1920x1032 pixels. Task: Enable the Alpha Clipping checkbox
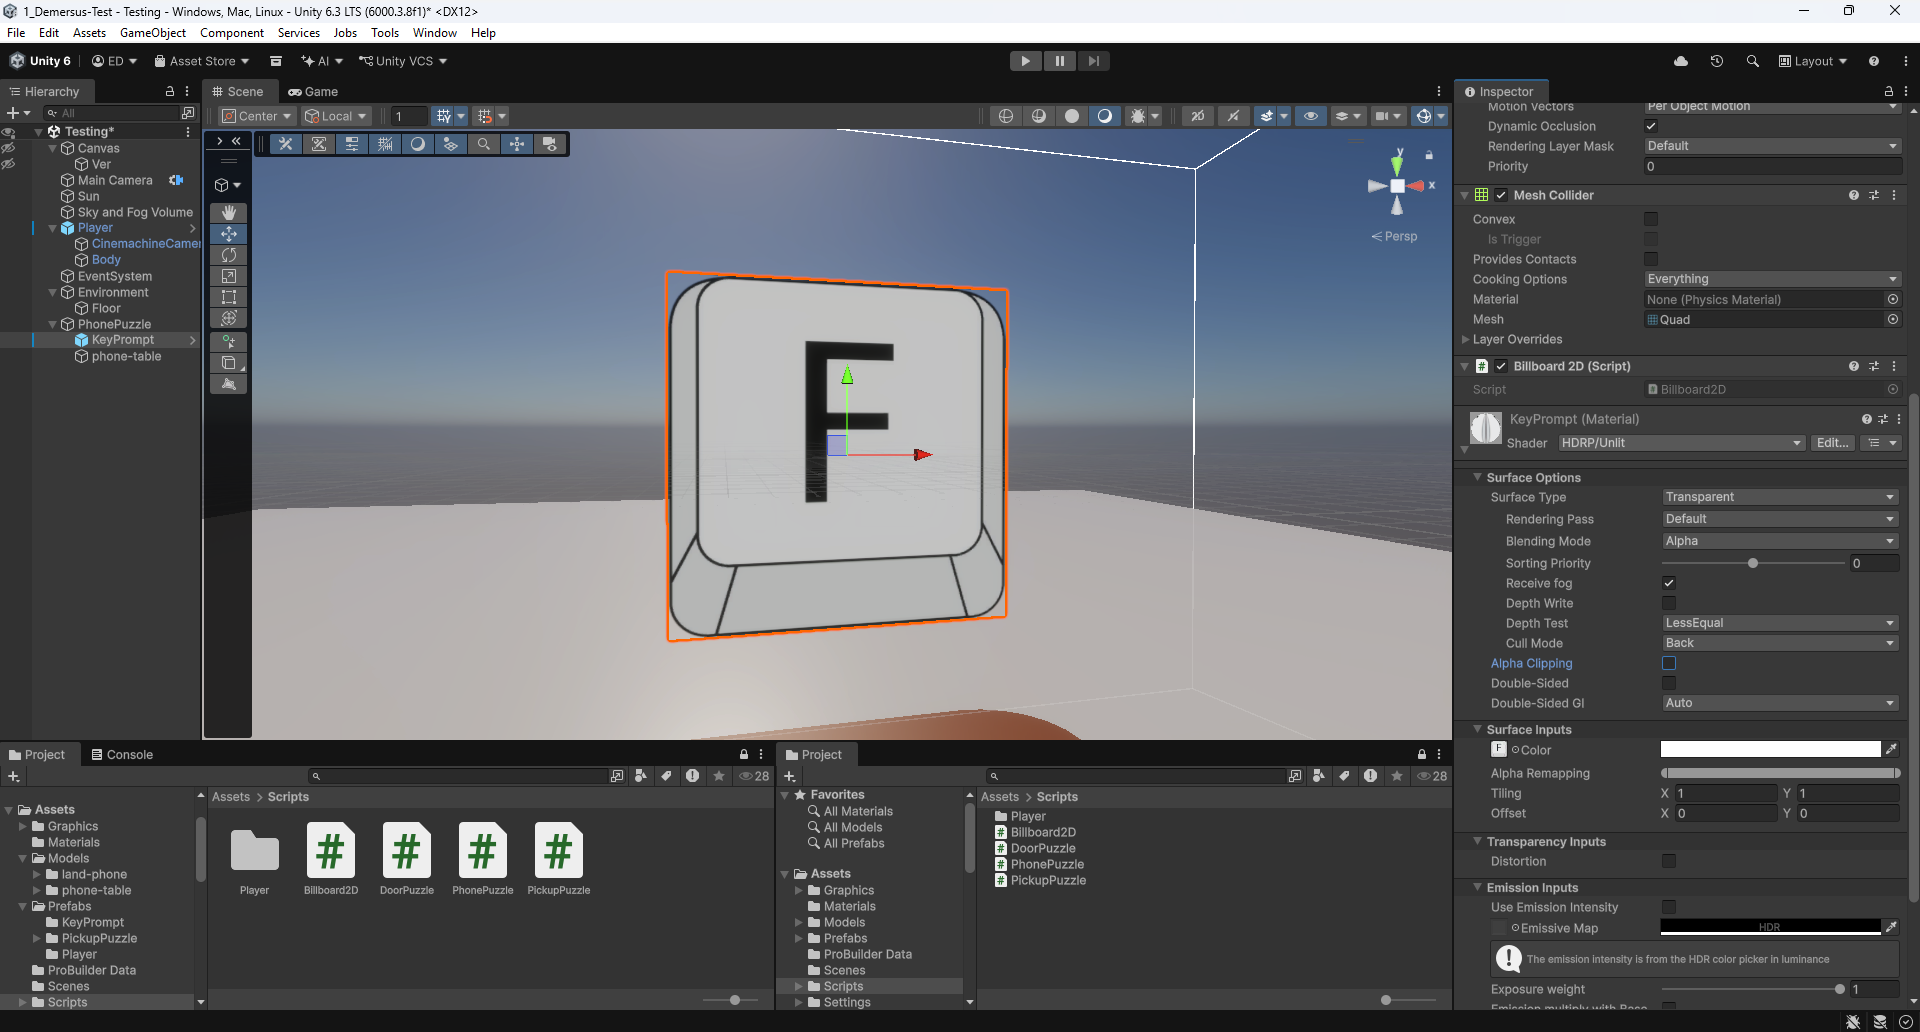(1669, 663)
